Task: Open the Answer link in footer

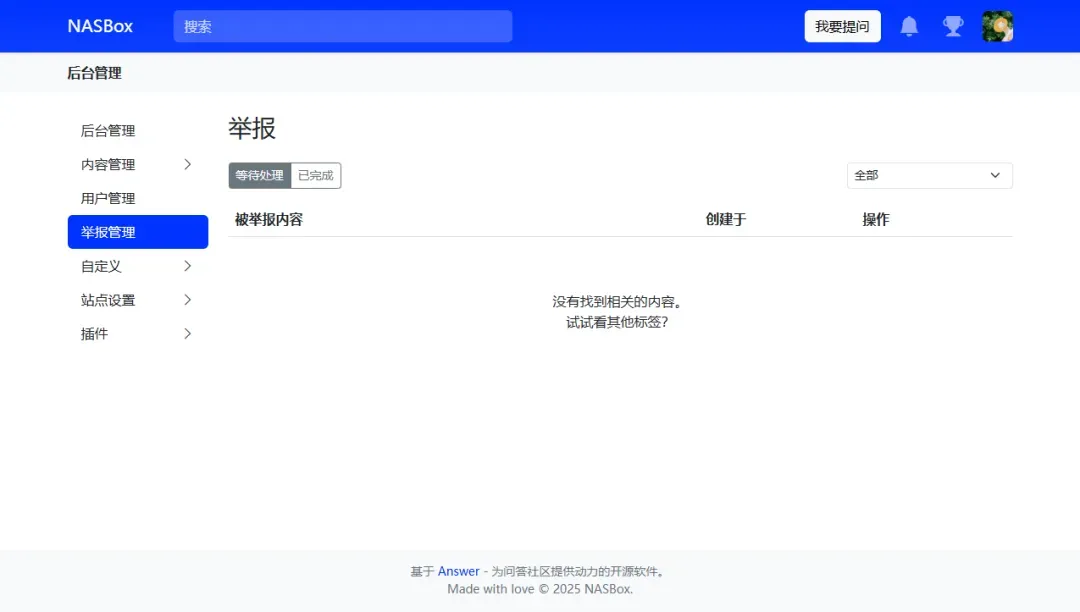Action: tap(458, 571)
